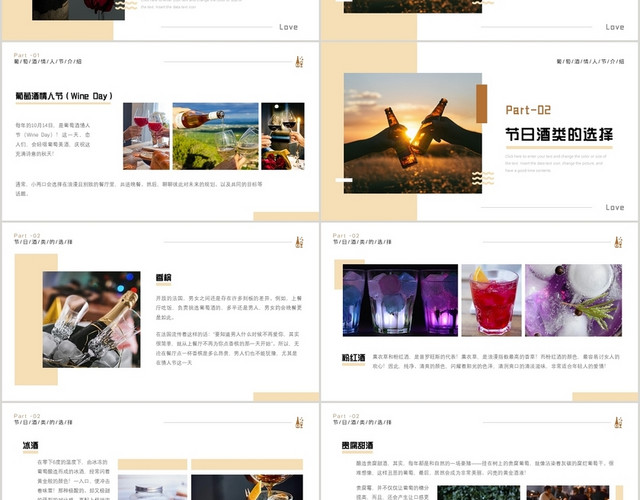640x500 pixels.
Task: Open the dark cocktail photo on 冰酒 slide
Action: pos(247,487)
